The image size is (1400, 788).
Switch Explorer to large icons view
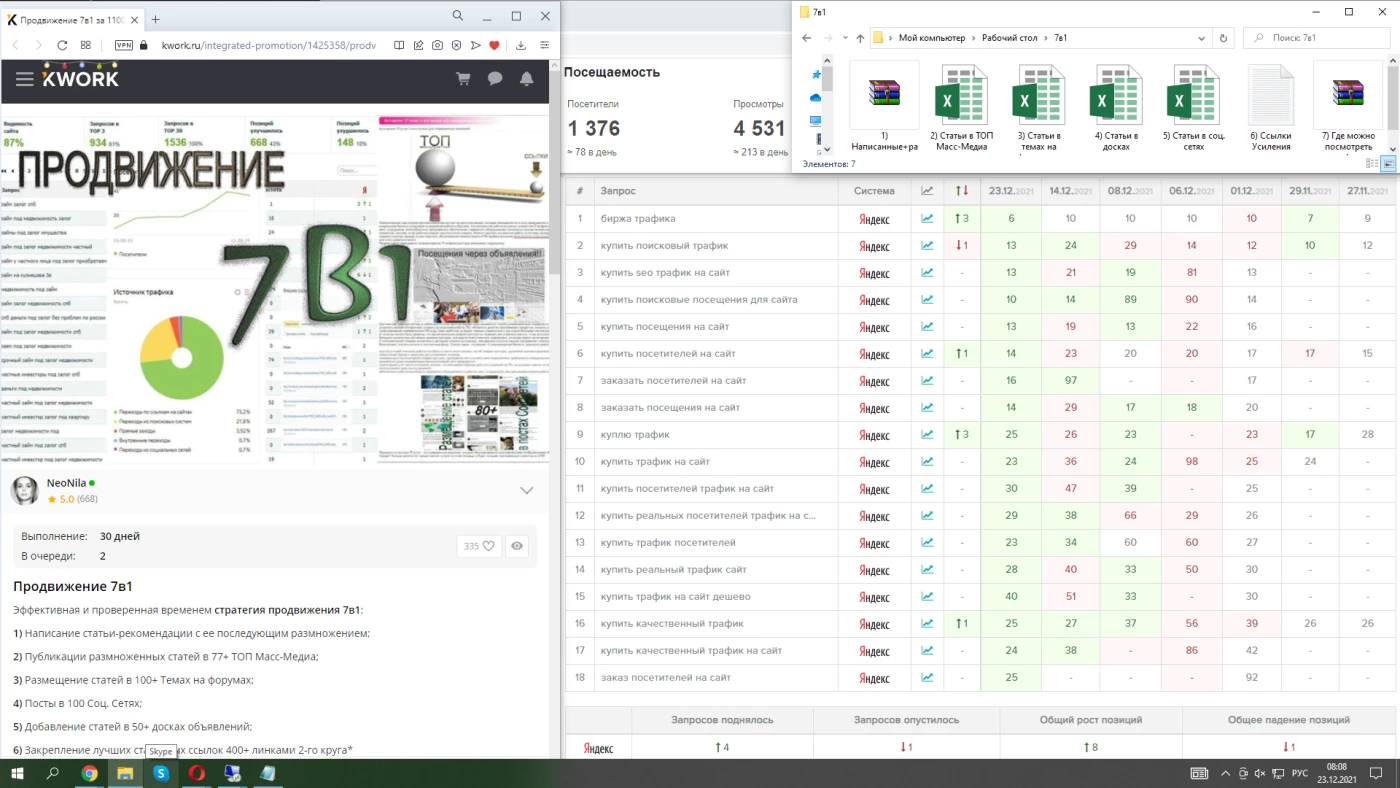[x=1389, y=163]
